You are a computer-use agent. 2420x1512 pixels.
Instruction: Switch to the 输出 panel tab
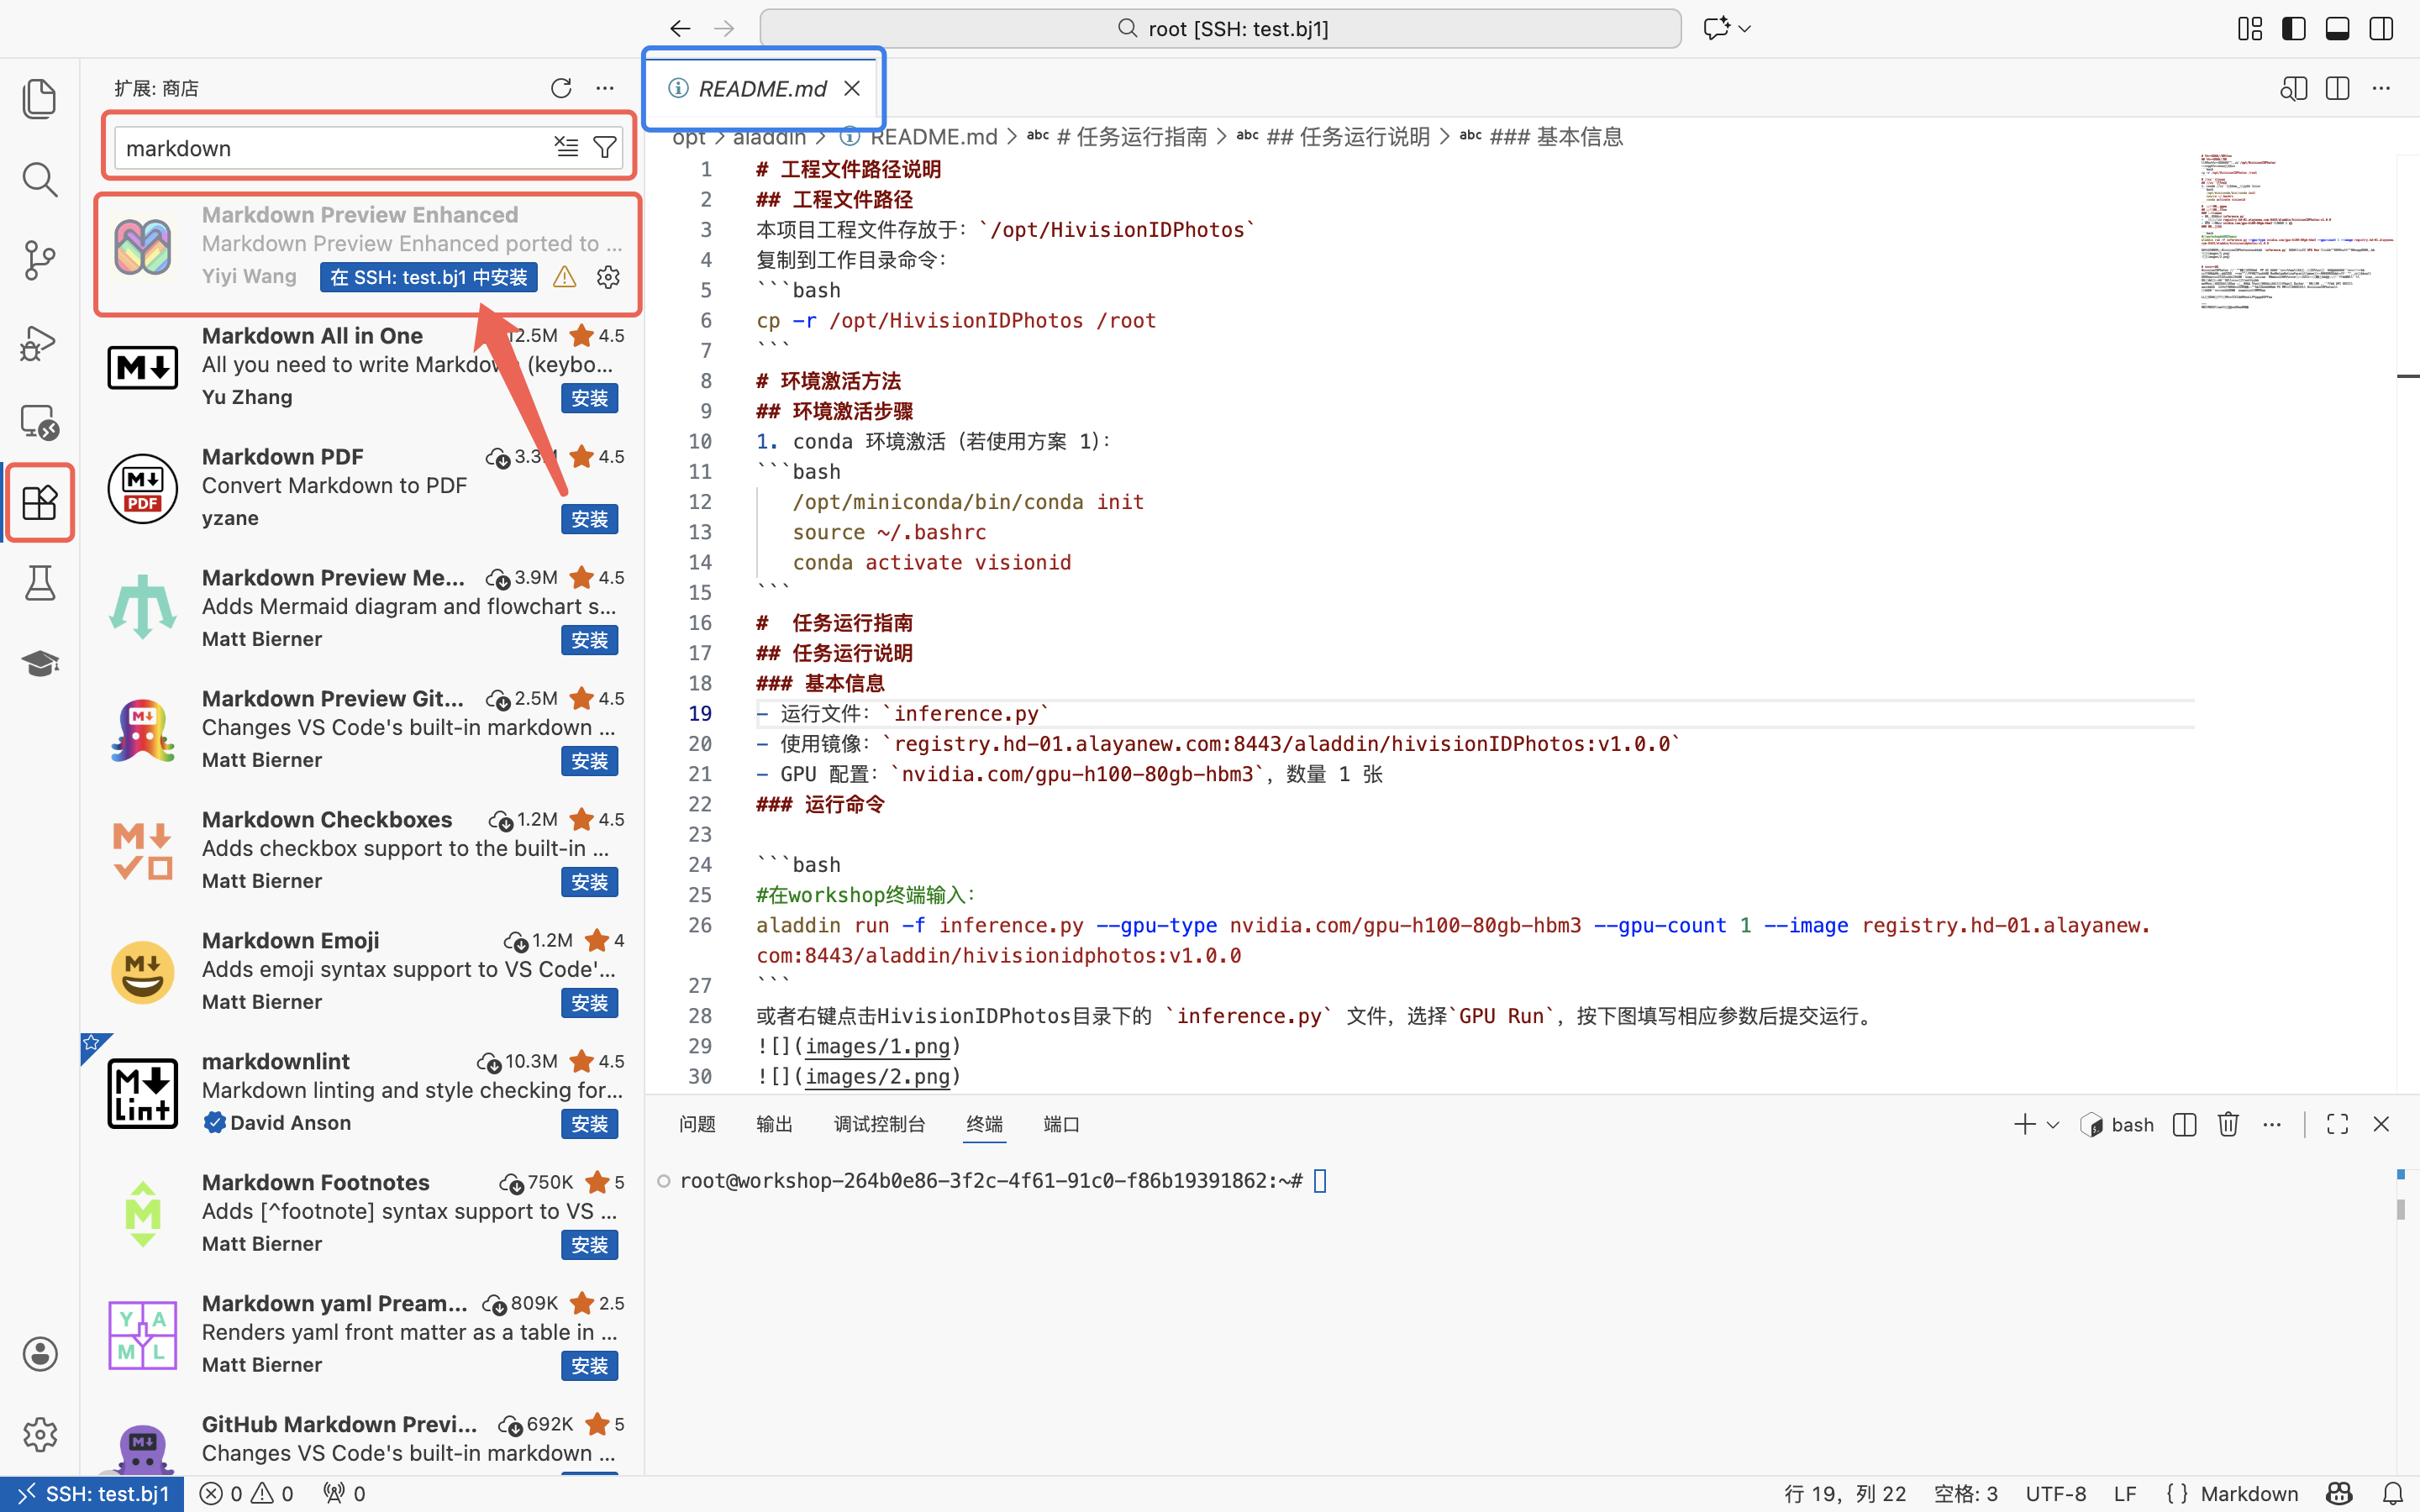[x=774, y=1124]
